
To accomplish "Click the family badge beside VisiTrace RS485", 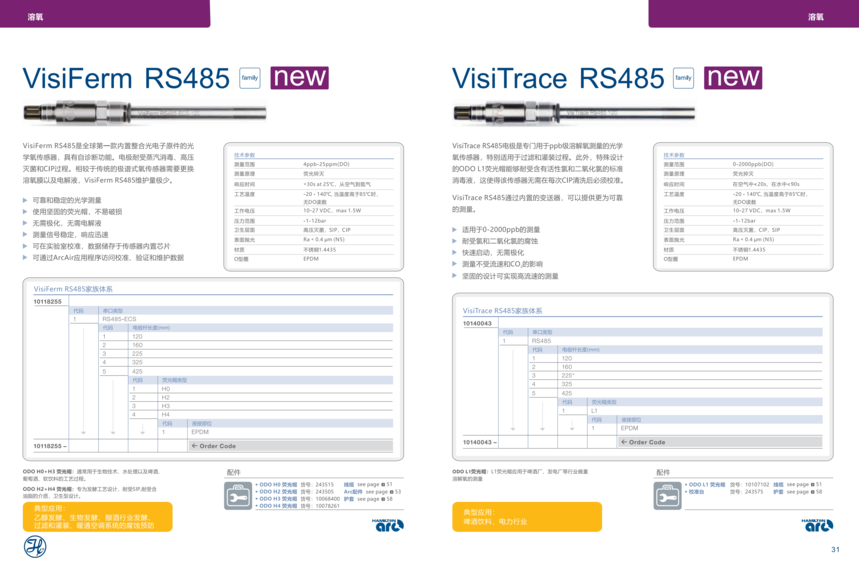I will click(683, 78).
